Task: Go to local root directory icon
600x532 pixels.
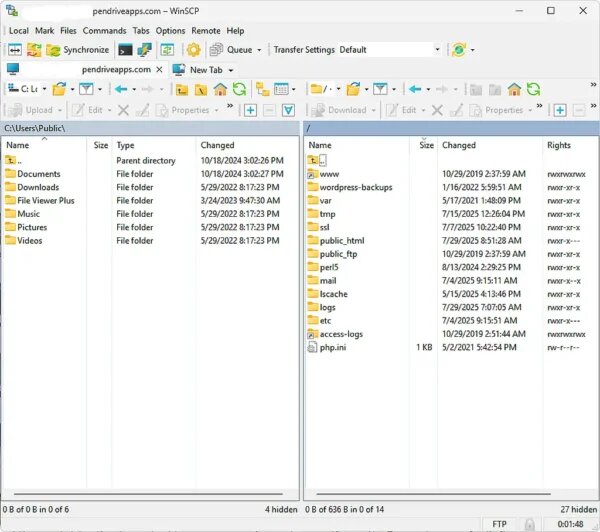Action: [201, 90]
